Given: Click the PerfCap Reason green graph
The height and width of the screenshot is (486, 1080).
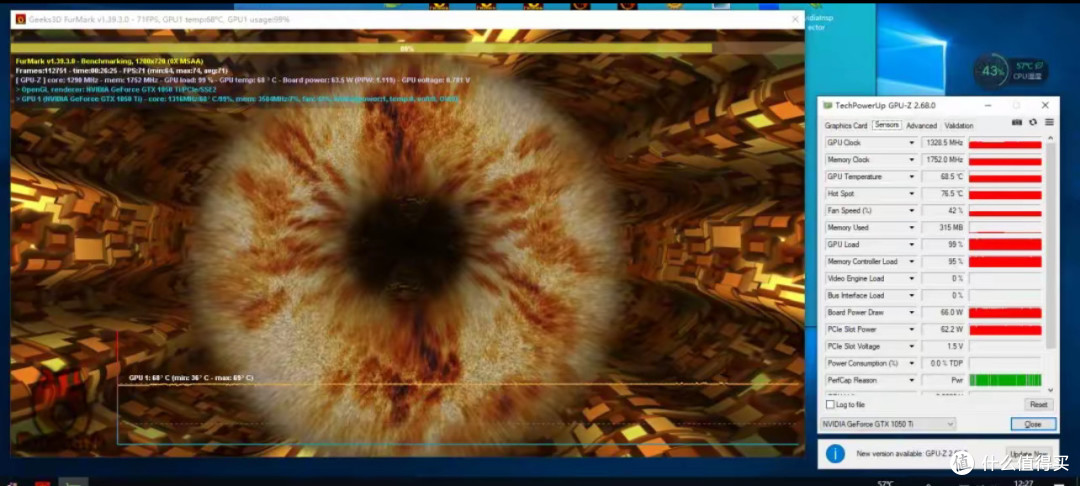Looking at the screenshot, I should pyautogui.click(x=1005, y=380).
